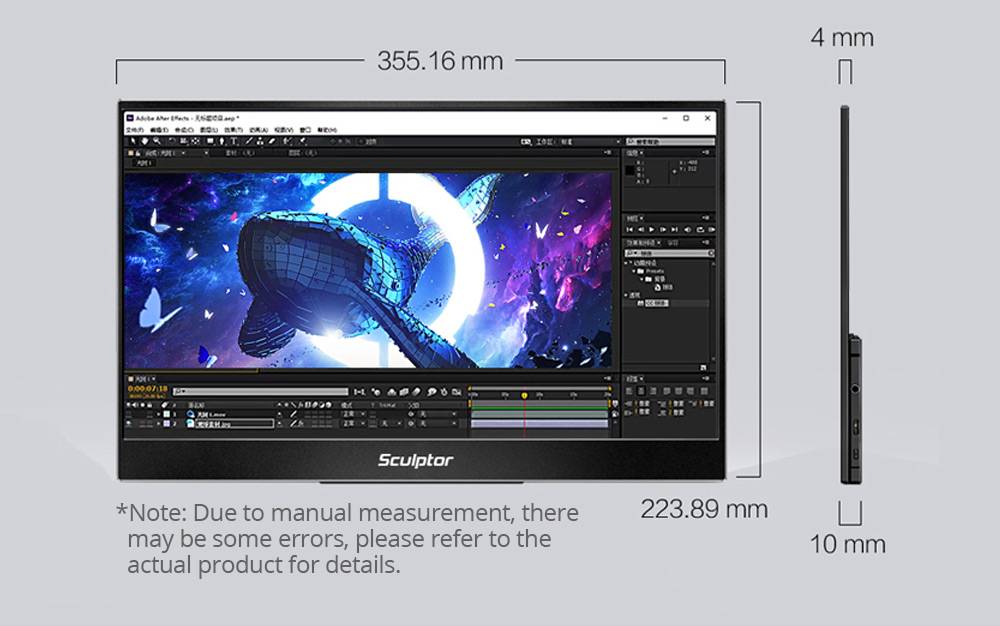This screenshot has height=626, width=1000.
Task: Click the effects panel search field
Action: click(x=670, y=253)
